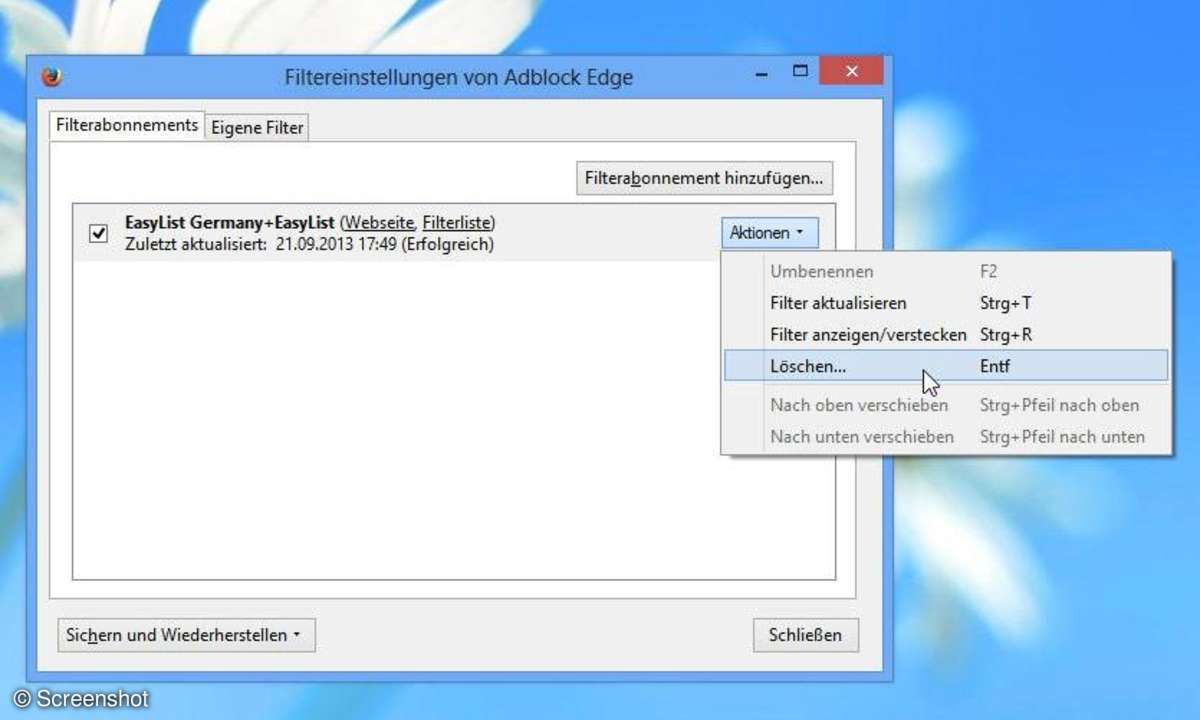Click the Schließen button
The width and height of the screenshot is (1200, 720).
click(805, 635)
